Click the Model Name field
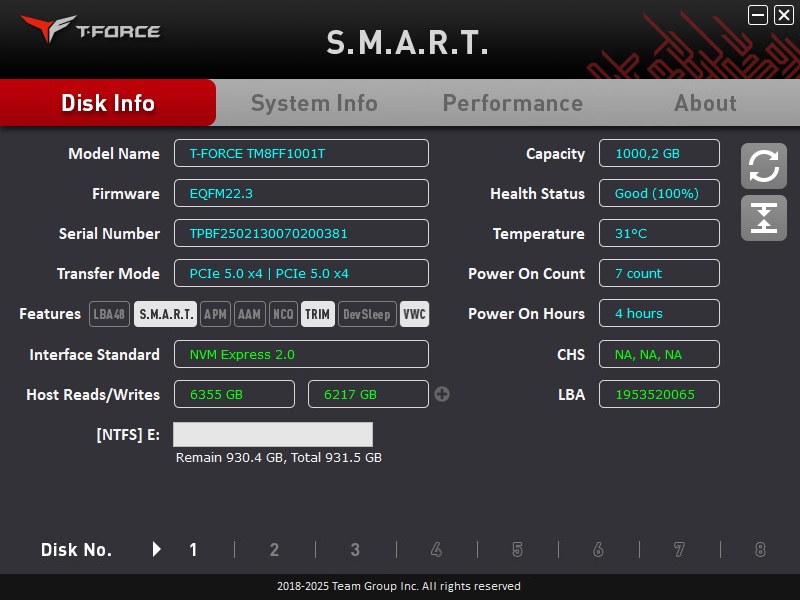 click(x=301, y=153)
